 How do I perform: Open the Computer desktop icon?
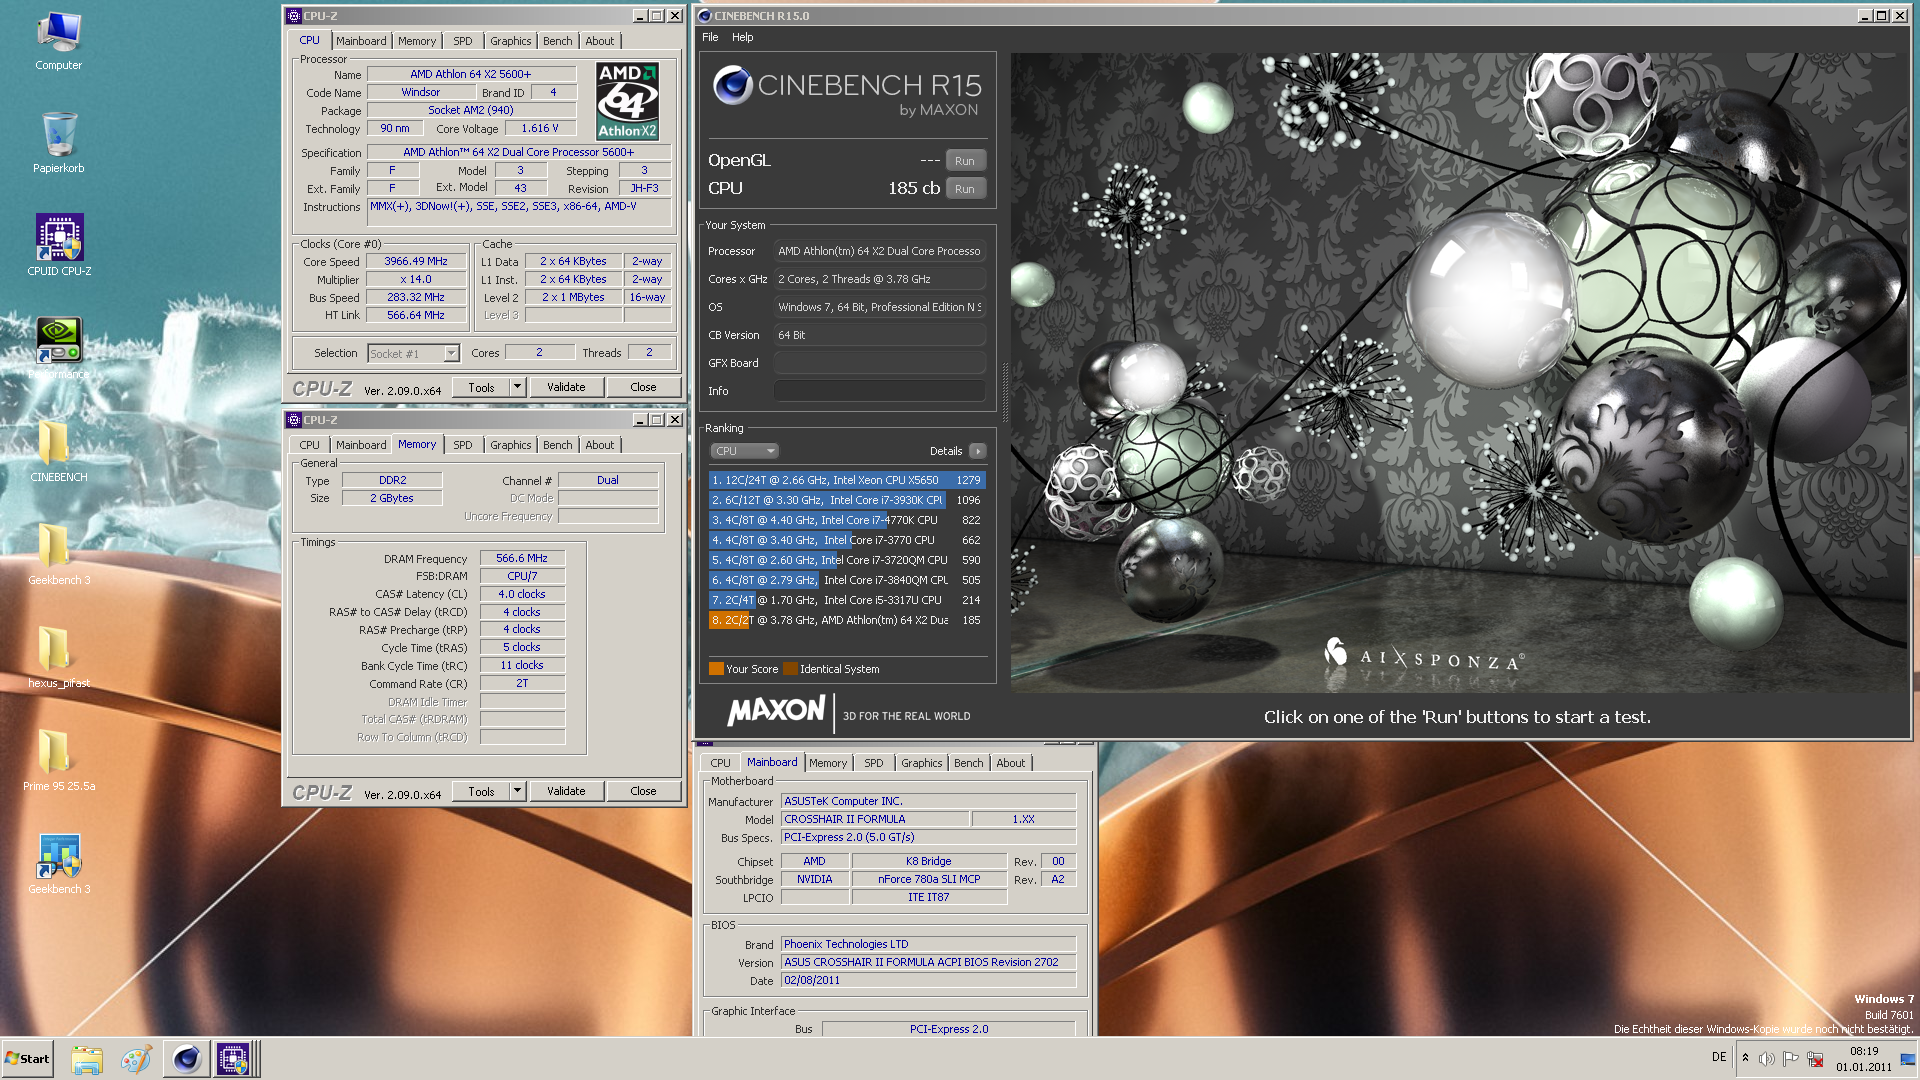click(58, 41)
